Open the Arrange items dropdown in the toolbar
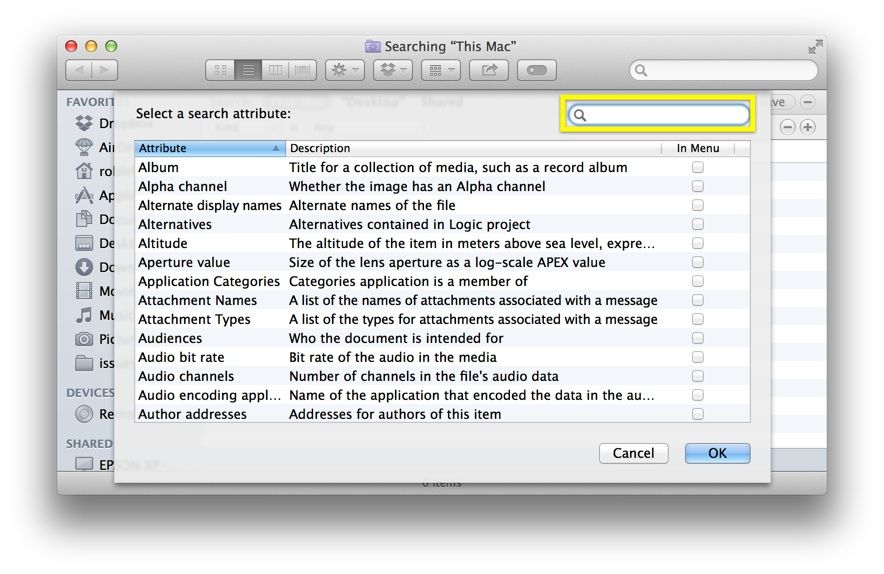Screen dimensions: 884x574 click(440, 70)
